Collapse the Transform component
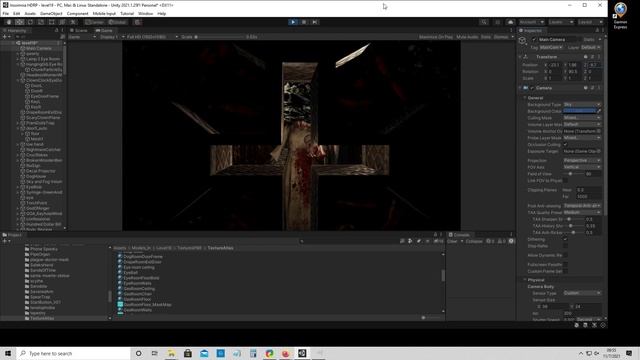640x360 pixels. 520,57
